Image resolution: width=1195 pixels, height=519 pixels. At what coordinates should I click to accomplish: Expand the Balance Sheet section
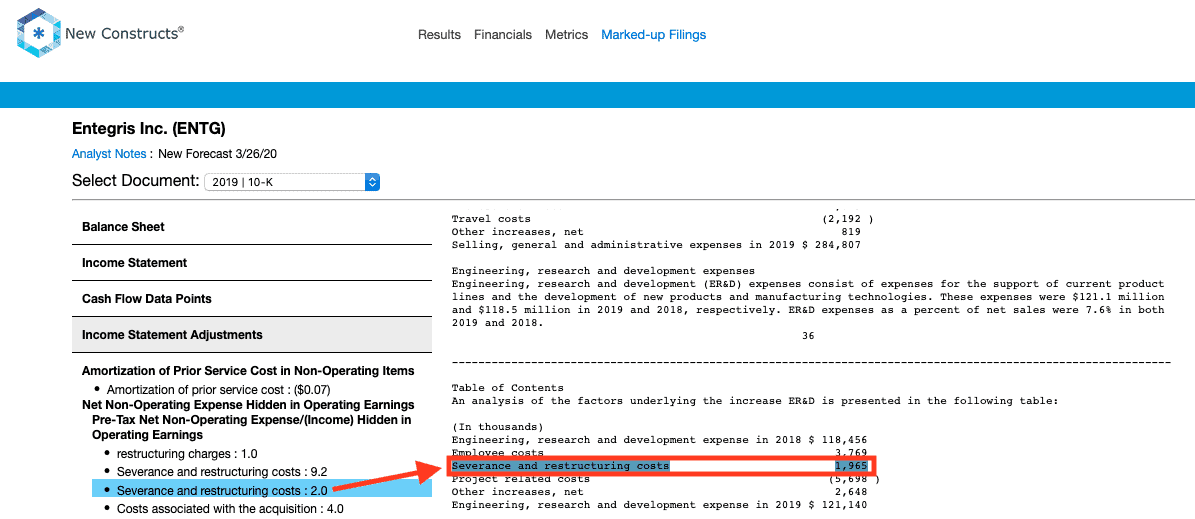252,226
